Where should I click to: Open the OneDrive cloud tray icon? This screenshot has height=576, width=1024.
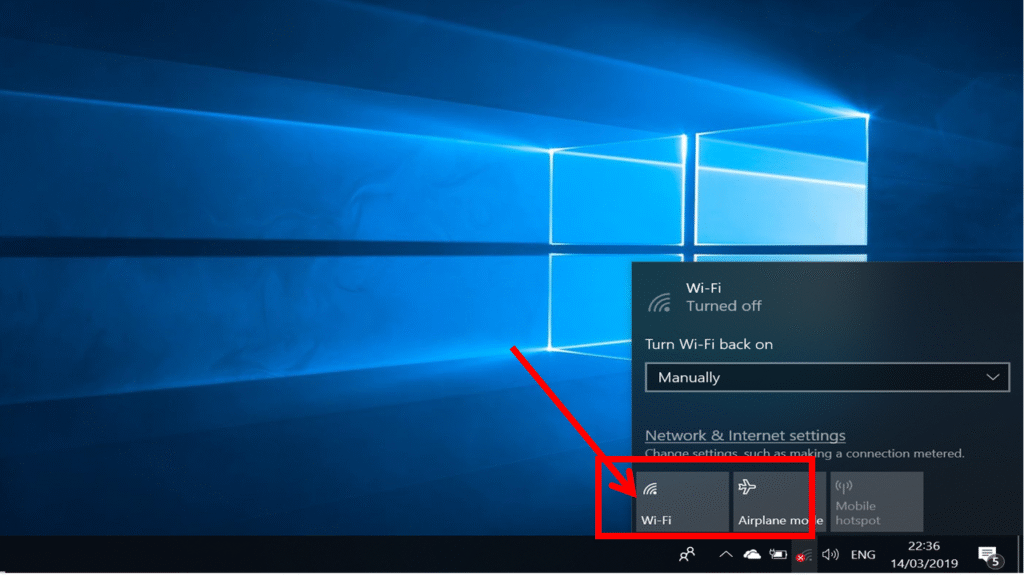752,554
